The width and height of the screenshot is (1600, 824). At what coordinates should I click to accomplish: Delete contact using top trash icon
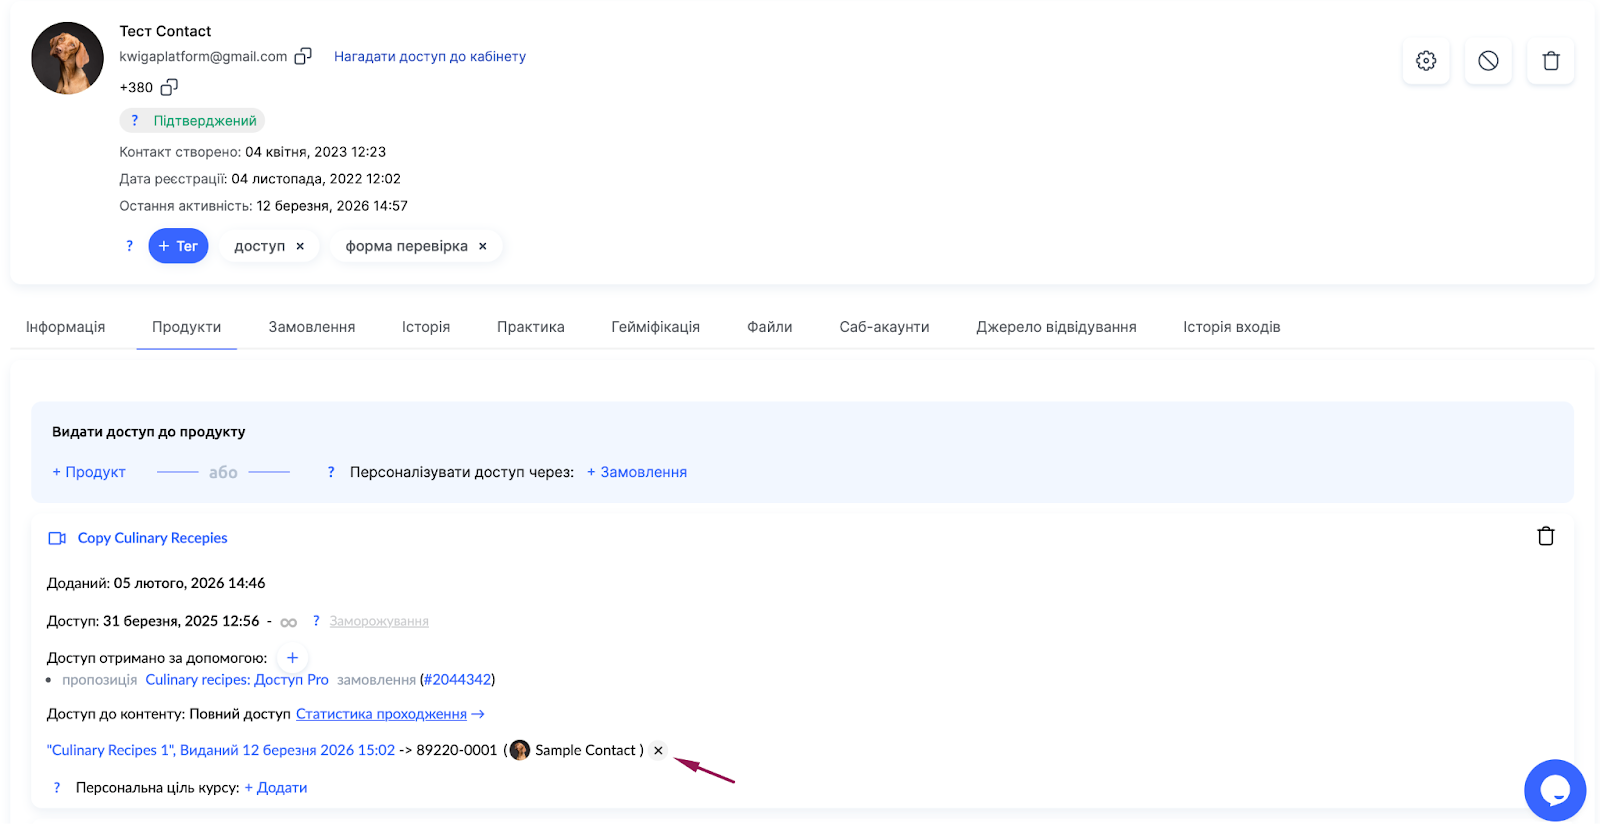(x=1550, y=61)
